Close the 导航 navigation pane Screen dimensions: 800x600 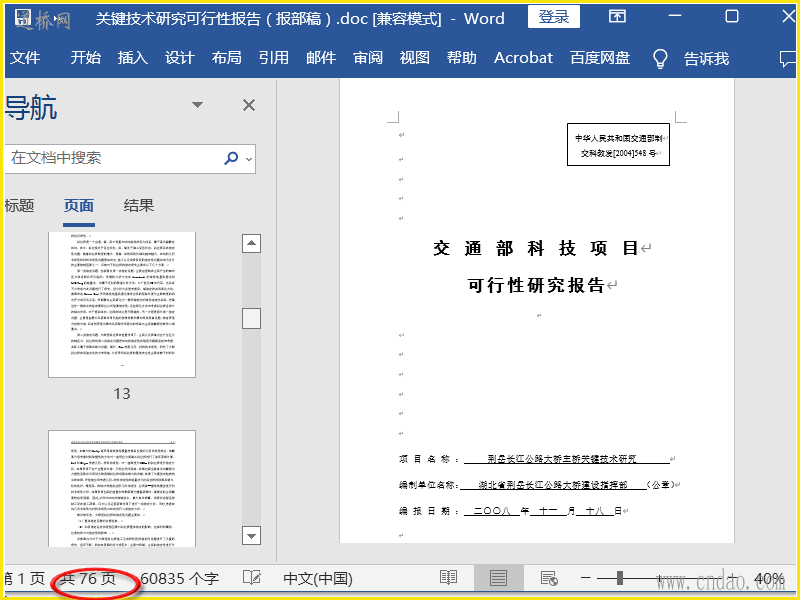pyautogui.click(x=249, y=105)
